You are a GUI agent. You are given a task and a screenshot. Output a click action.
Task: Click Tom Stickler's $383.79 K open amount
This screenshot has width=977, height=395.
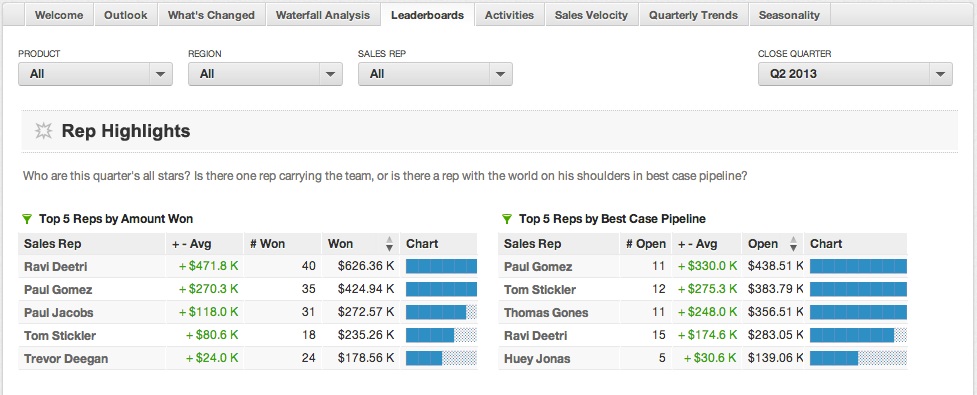point(774,290)
